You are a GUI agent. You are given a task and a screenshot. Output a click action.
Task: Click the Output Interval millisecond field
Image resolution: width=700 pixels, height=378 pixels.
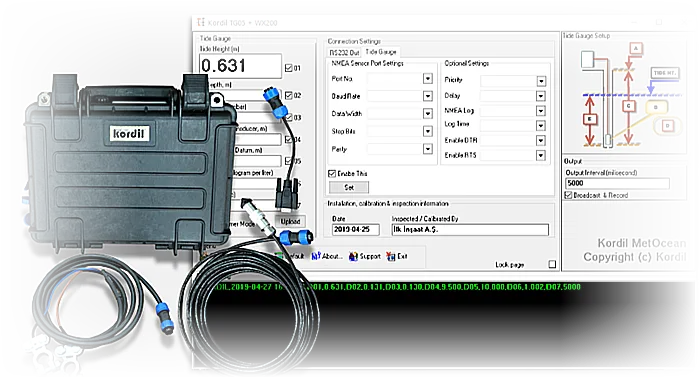pos(617,183)
